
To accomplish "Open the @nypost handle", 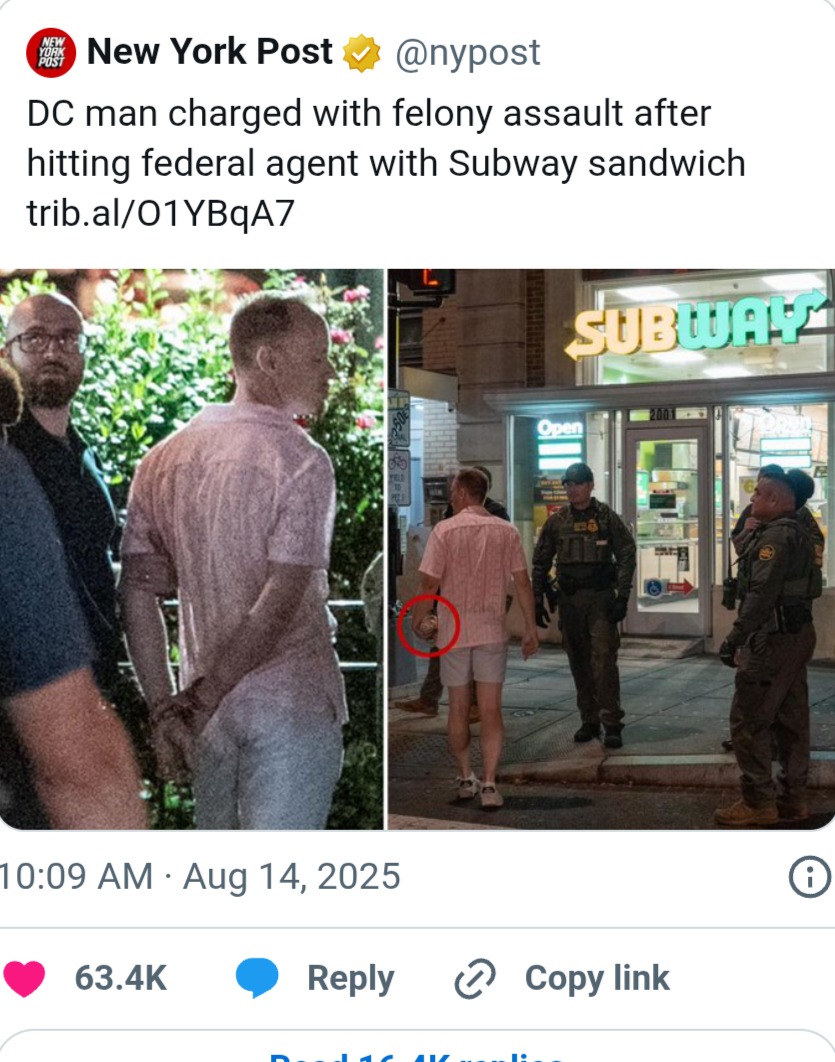I will point(468,52).
